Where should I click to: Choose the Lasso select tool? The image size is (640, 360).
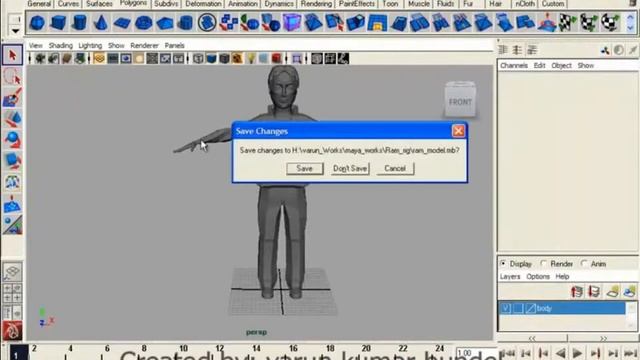(12, 76)
